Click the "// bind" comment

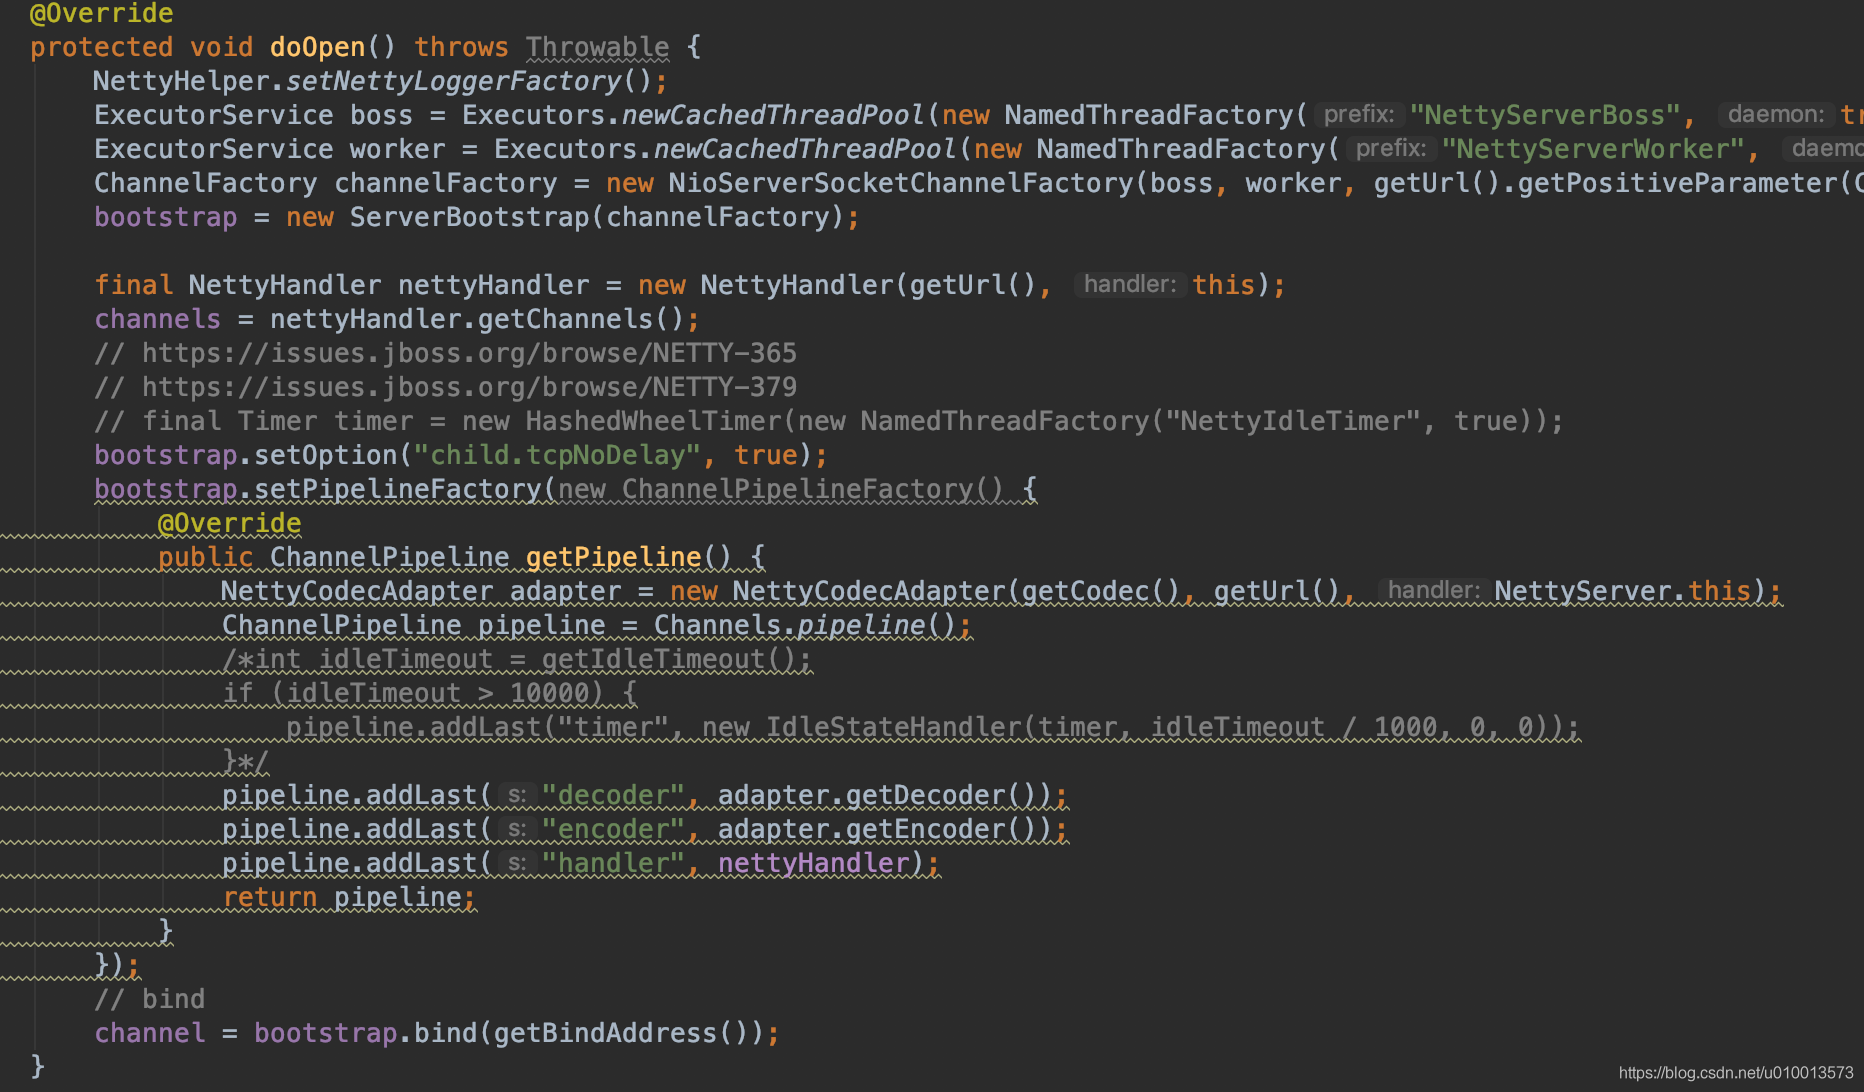tap(150, 999)
